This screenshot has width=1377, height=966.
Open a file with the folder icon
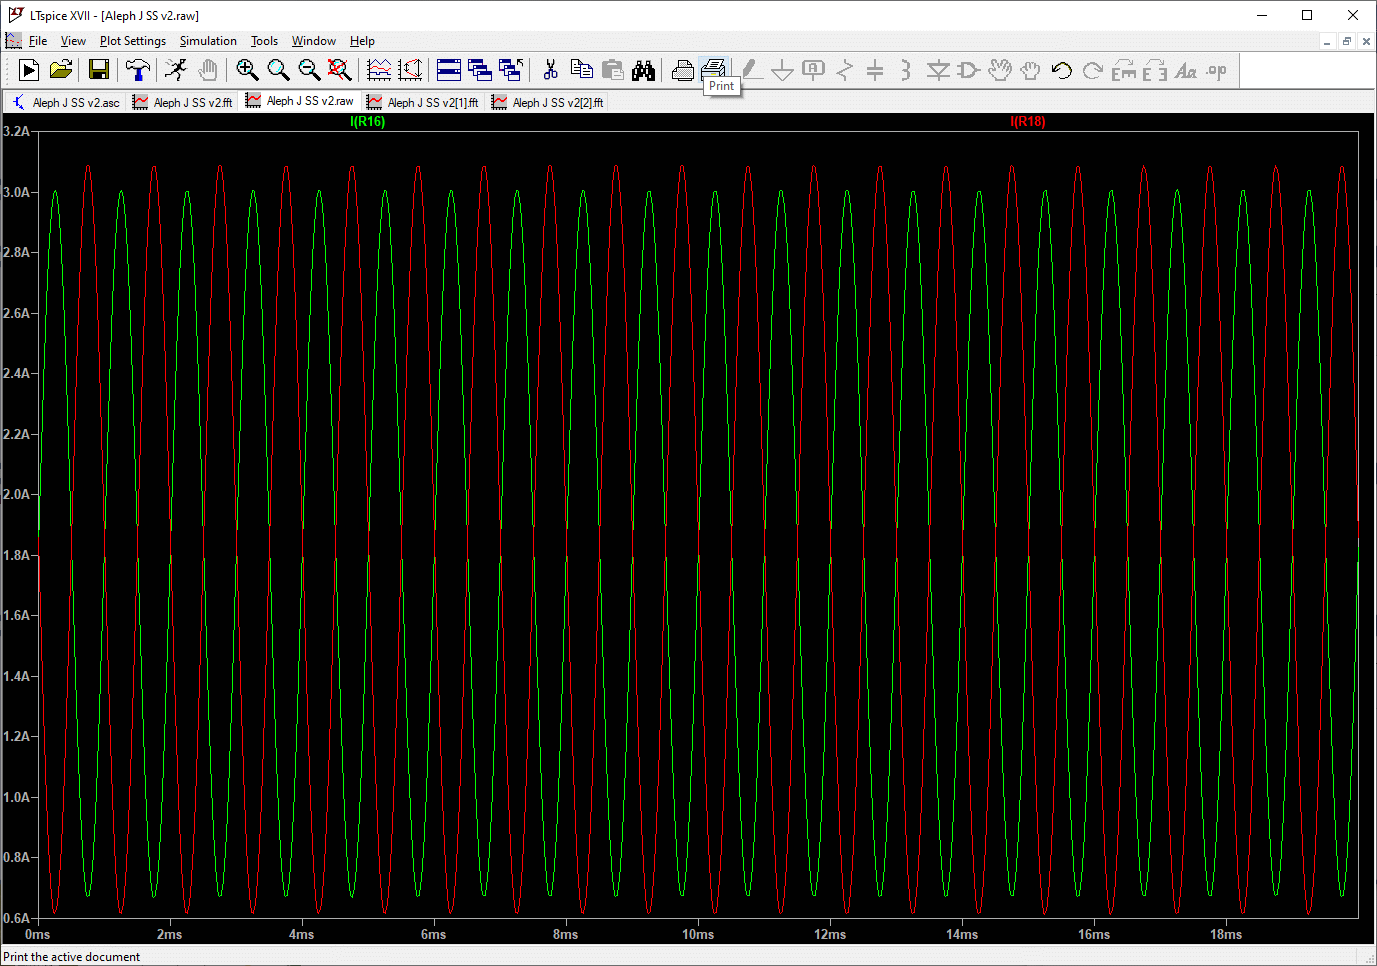61,70
